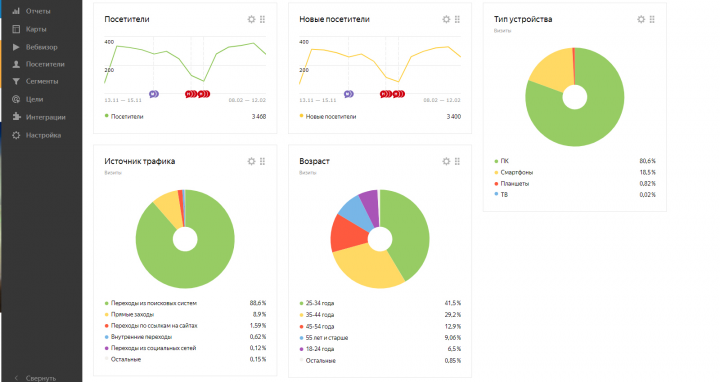
Task: Click red annotation markers on Посетители chart
Action: pyautogui.click(x=197, y=94)
